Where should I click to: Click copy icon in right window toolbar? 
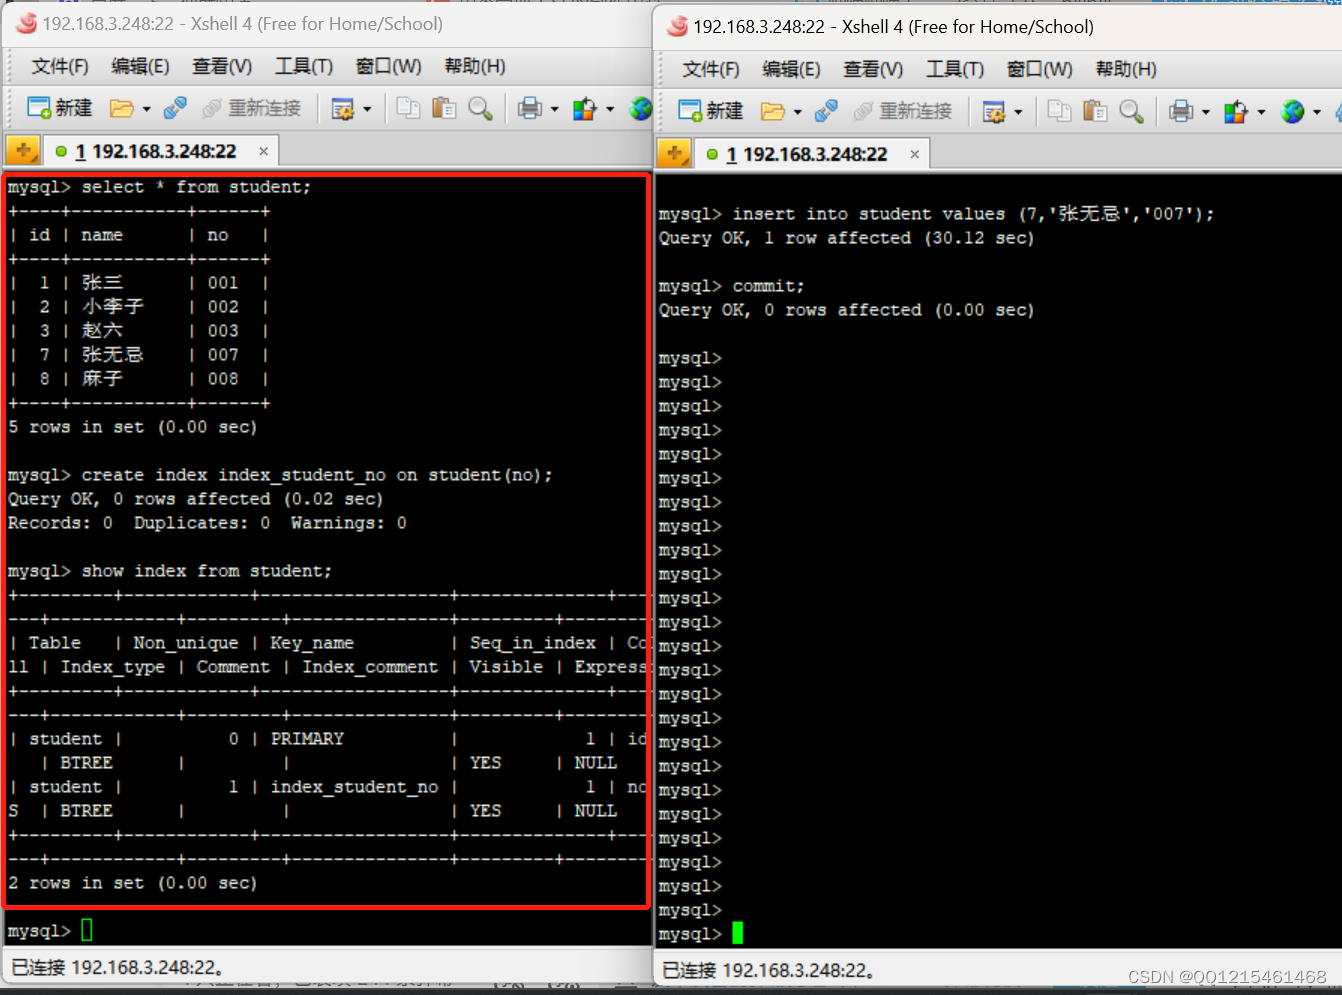coord(1059,111)
